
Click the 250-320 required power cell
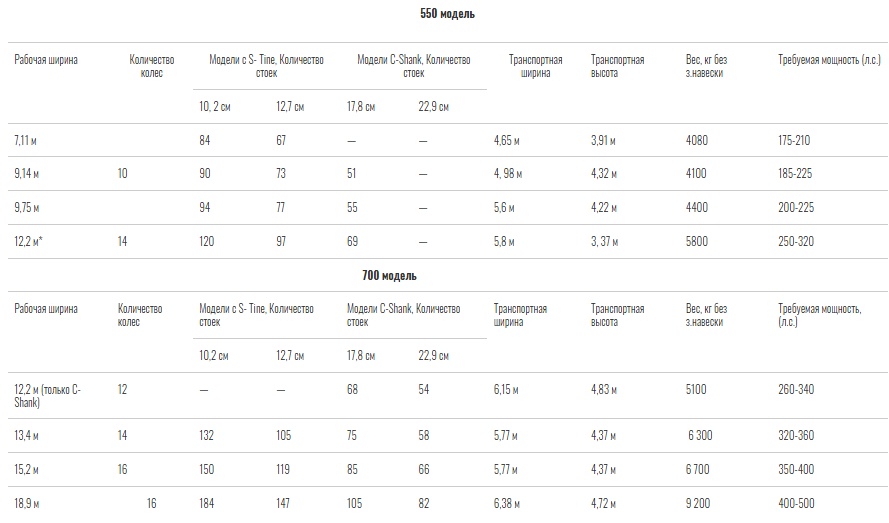795,241
